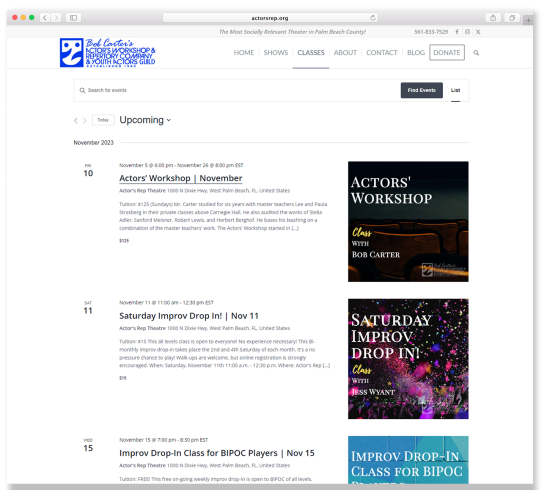The height and width of the screenshot is (496, 550).
Task: Click the DONATE button
Action: point(447,53)
